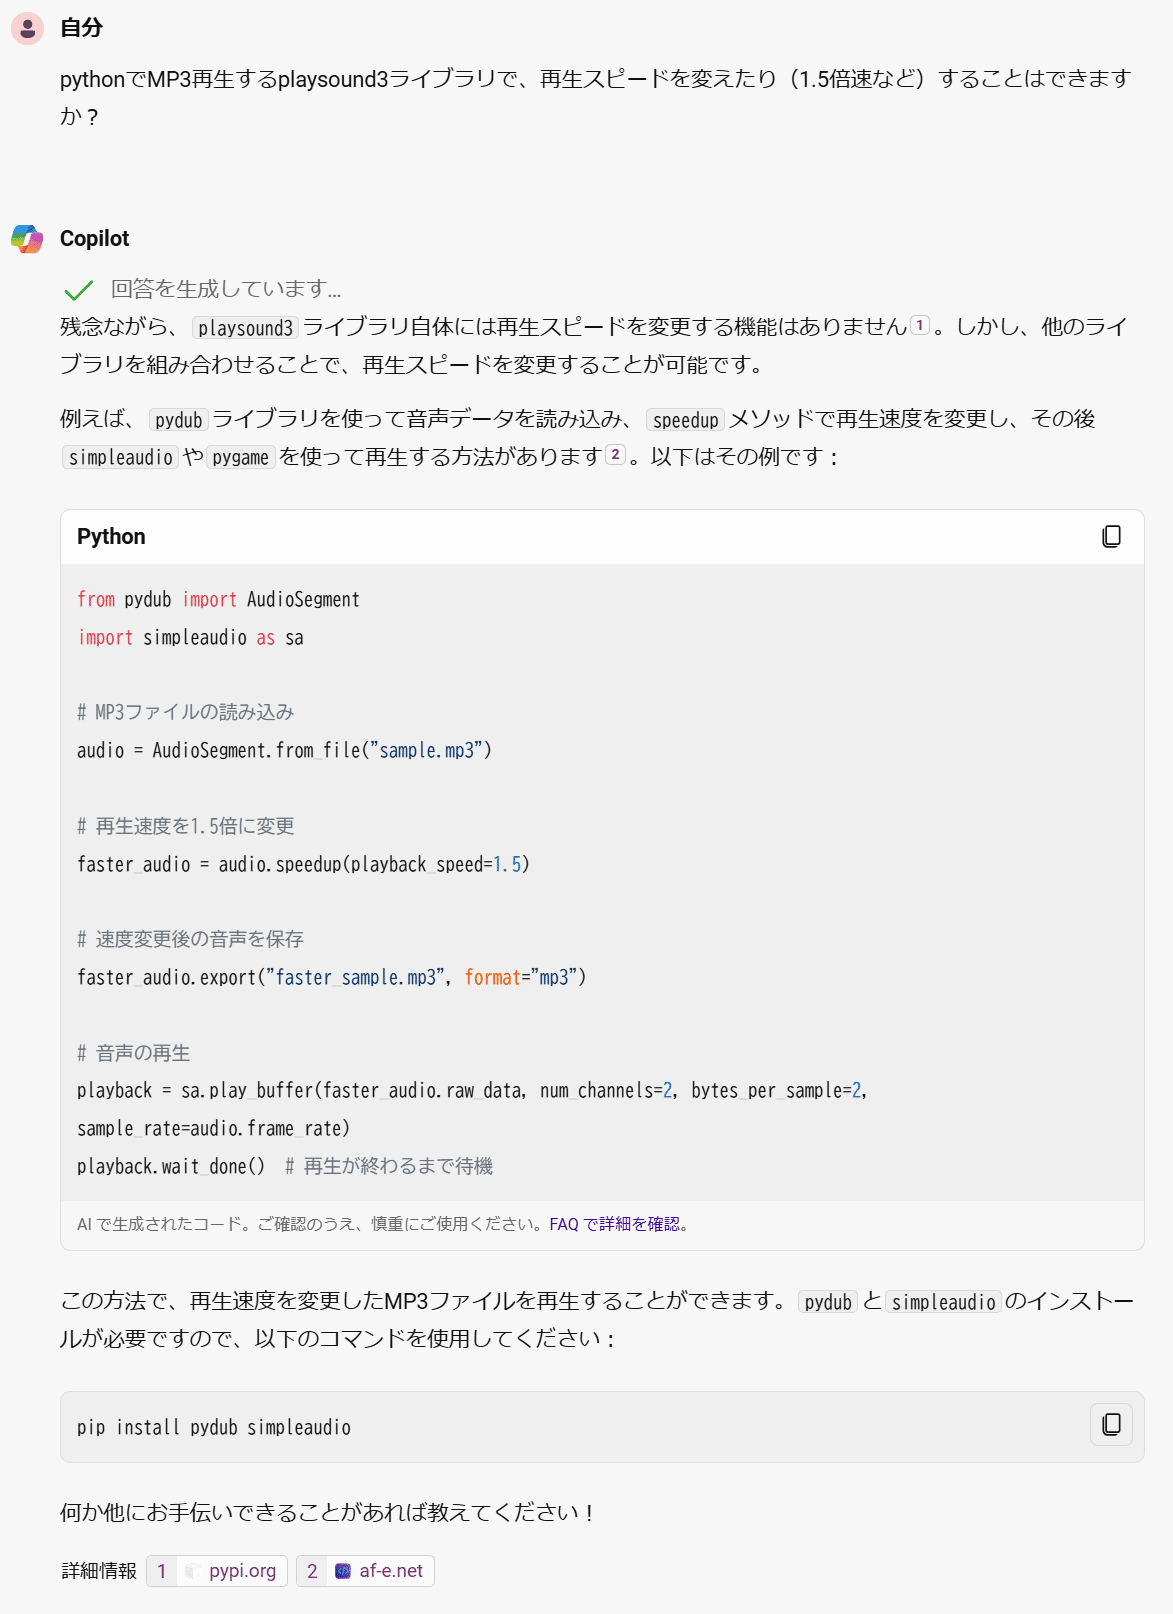Click the copy icon on the Python code block
This screenshot has width=1173, height=1614.
1110,537
